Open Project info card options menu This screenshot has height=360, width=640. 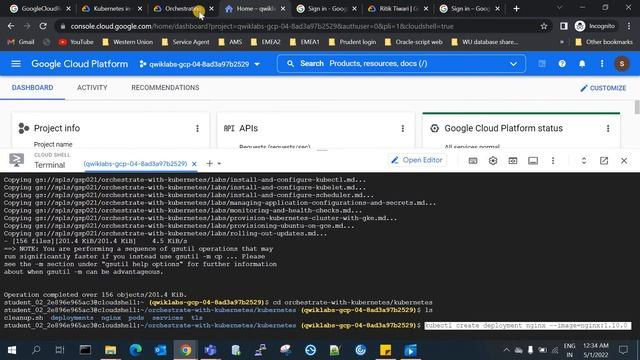coord(197,129)
